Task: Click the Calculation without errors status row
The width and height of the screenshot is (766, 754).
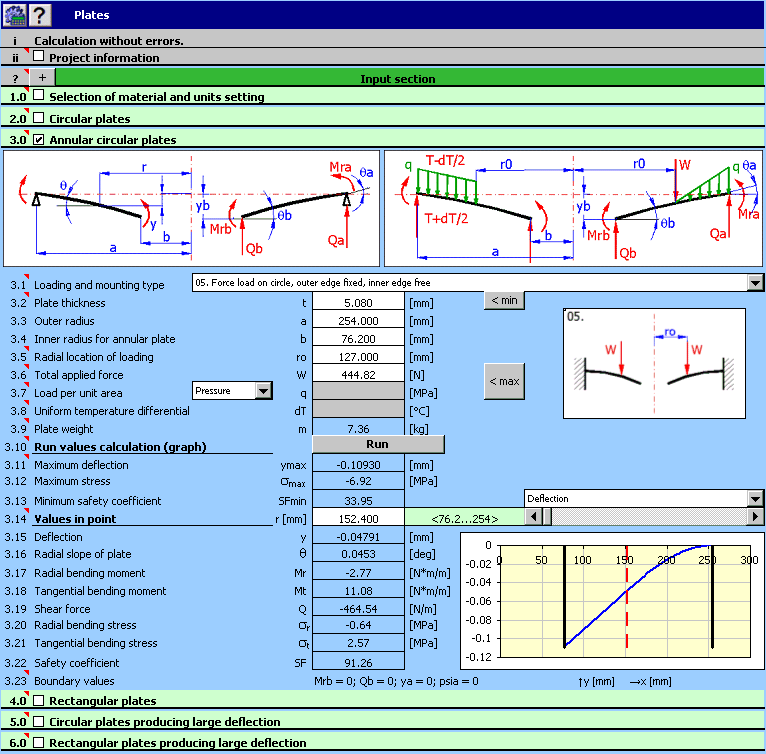Action: tap(383, 41)
